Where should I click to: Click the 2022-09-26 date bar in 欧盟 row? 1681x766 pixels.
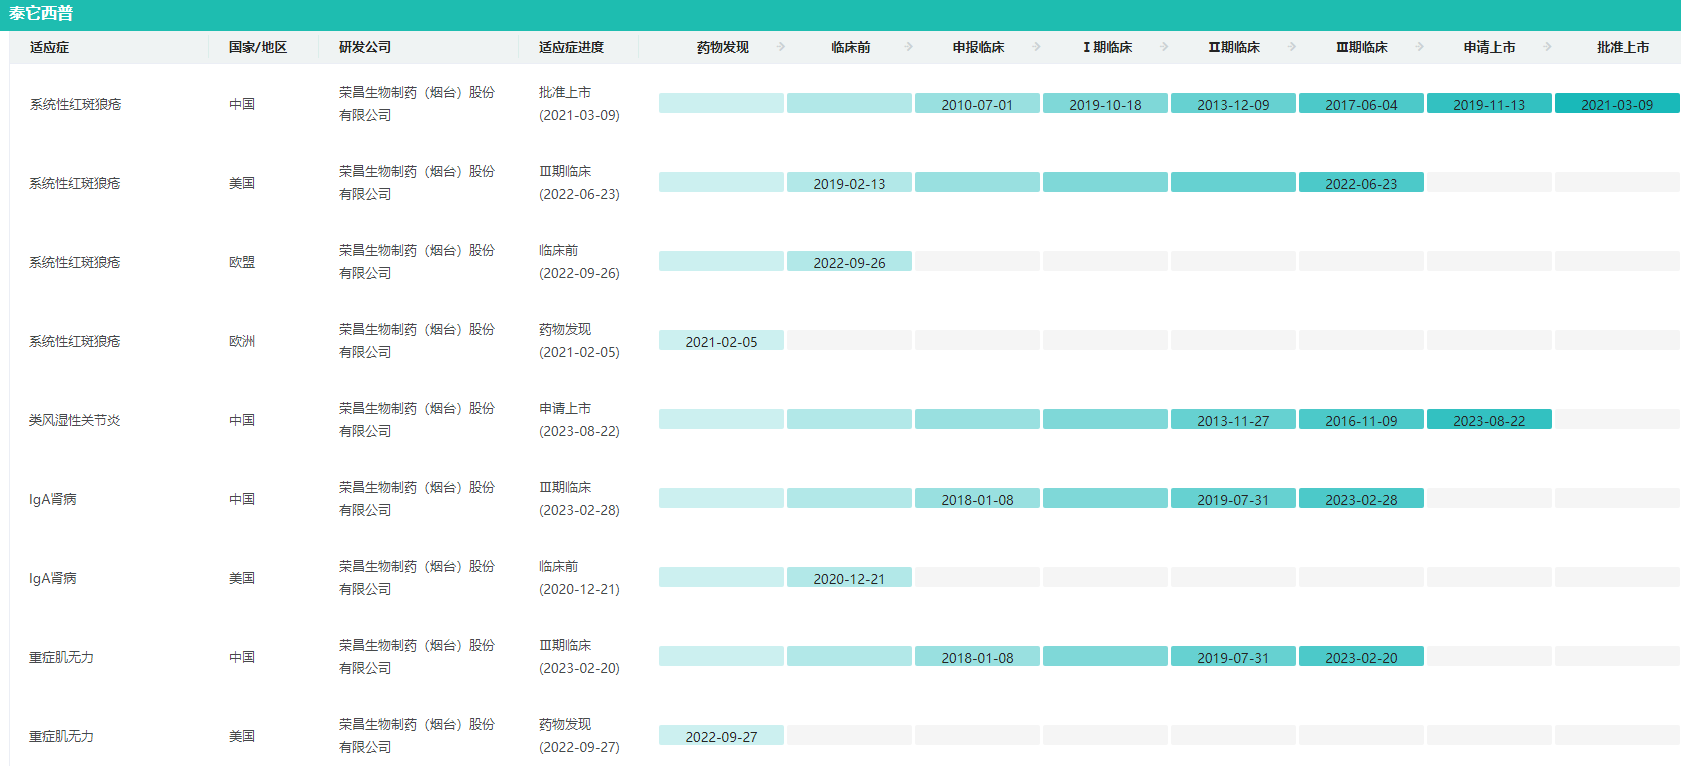pyautogui.click(x=849, y=262)
